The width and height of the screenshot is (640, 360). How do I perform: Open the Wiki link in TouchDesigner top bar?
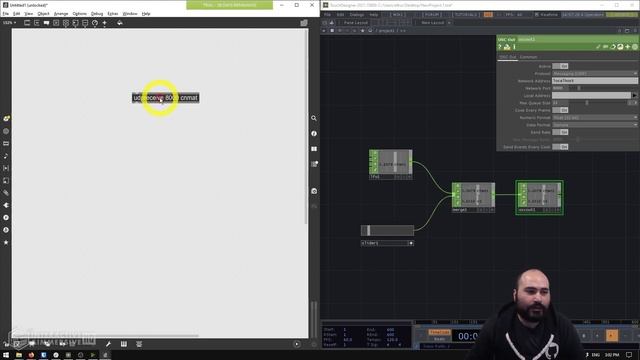pos(398,15)
